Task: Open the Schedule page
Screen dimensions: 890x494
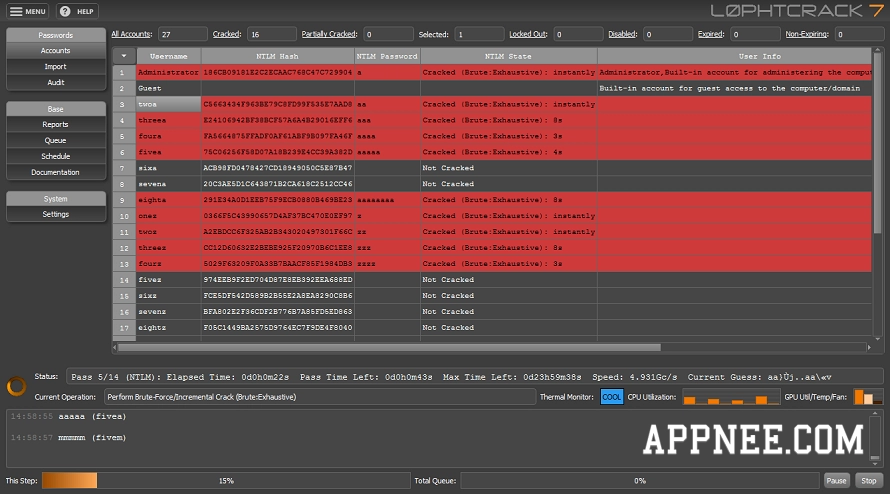Action: [x=56, y=156]
